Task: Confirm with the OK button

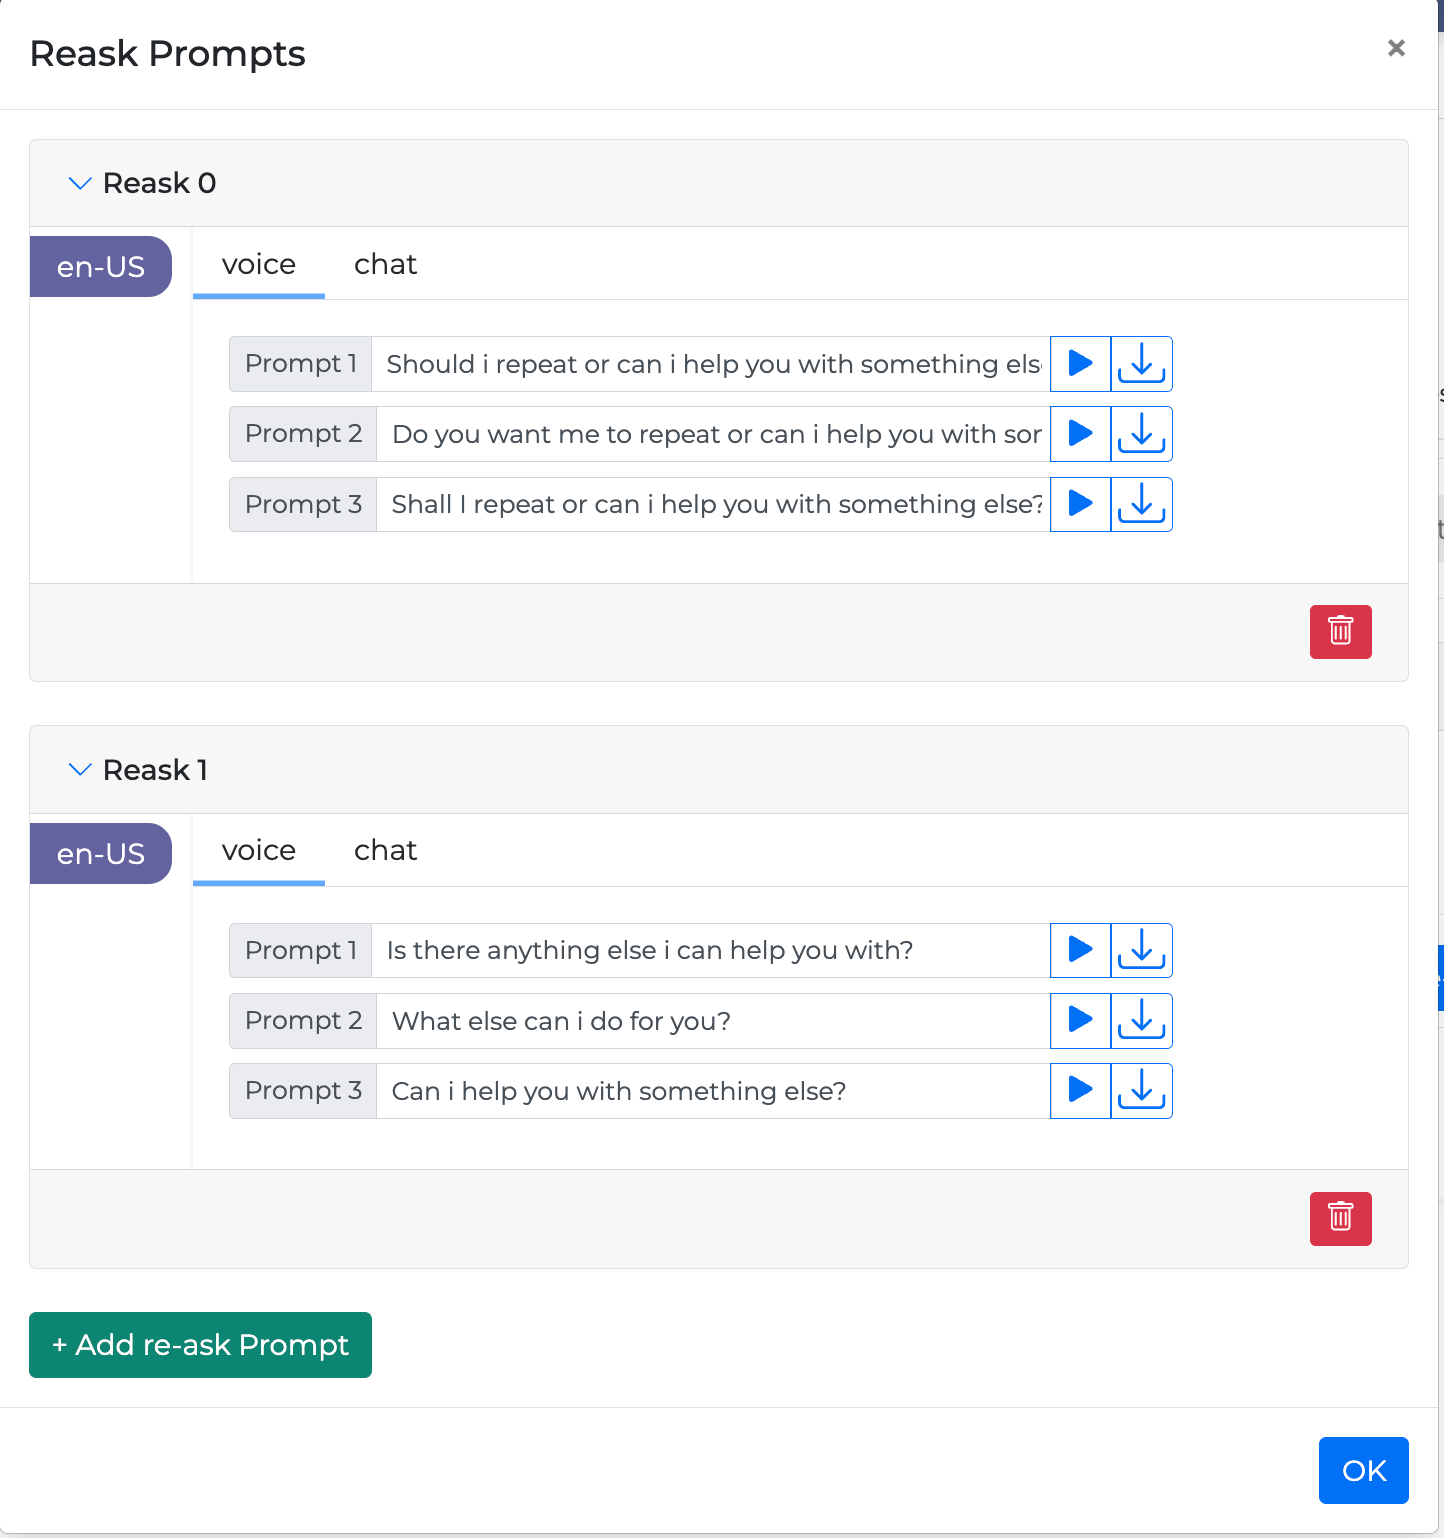Action: [x=1363, y=1470]
